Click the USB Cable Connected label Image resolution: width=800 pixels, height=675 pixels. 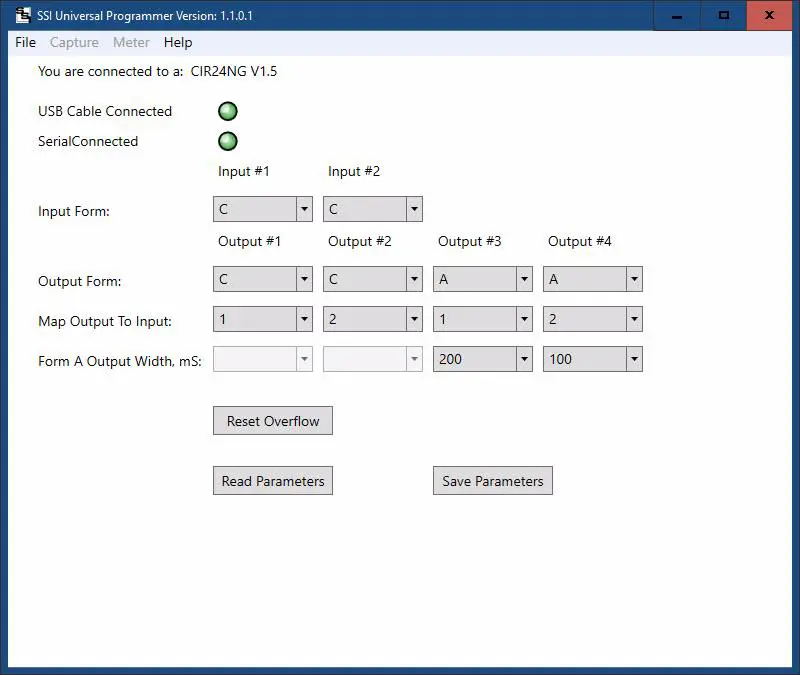[x=105, y=111]
